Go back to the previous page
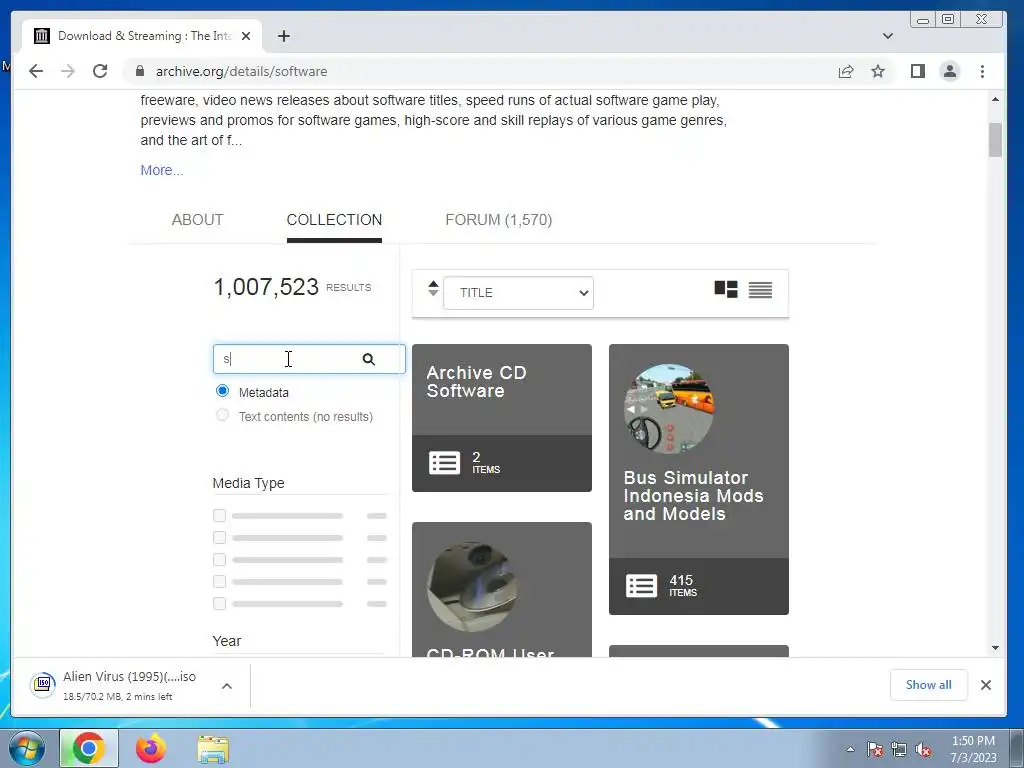The height and width of the screenshot is (768, 1024). tap(36, 71)
